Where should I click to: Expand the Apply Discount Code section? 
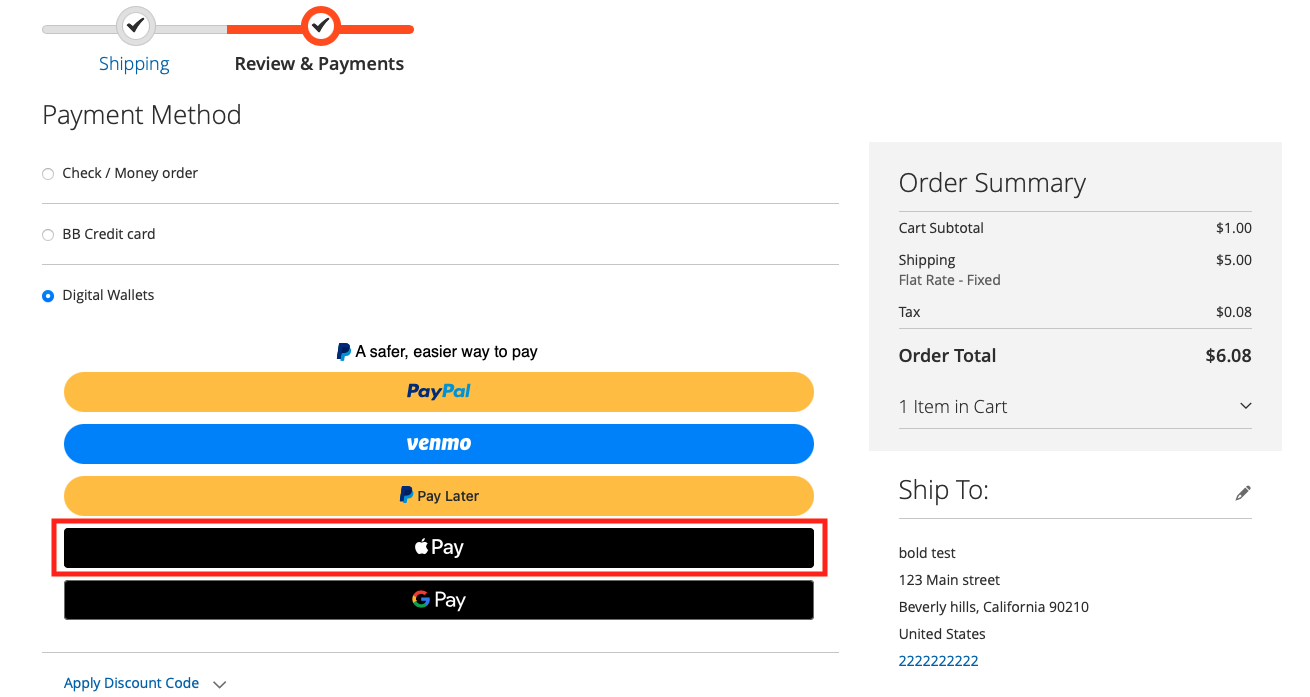pyautogui.click(x=131, y=682)
